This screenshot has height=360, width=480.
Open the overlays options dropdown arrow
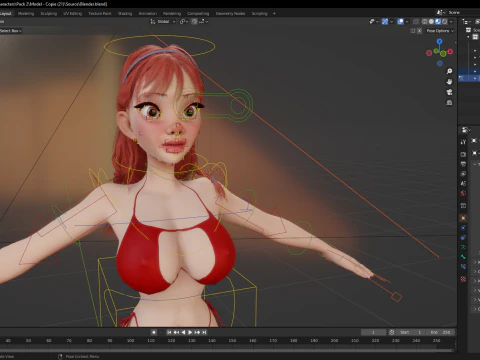pos(407,22)
